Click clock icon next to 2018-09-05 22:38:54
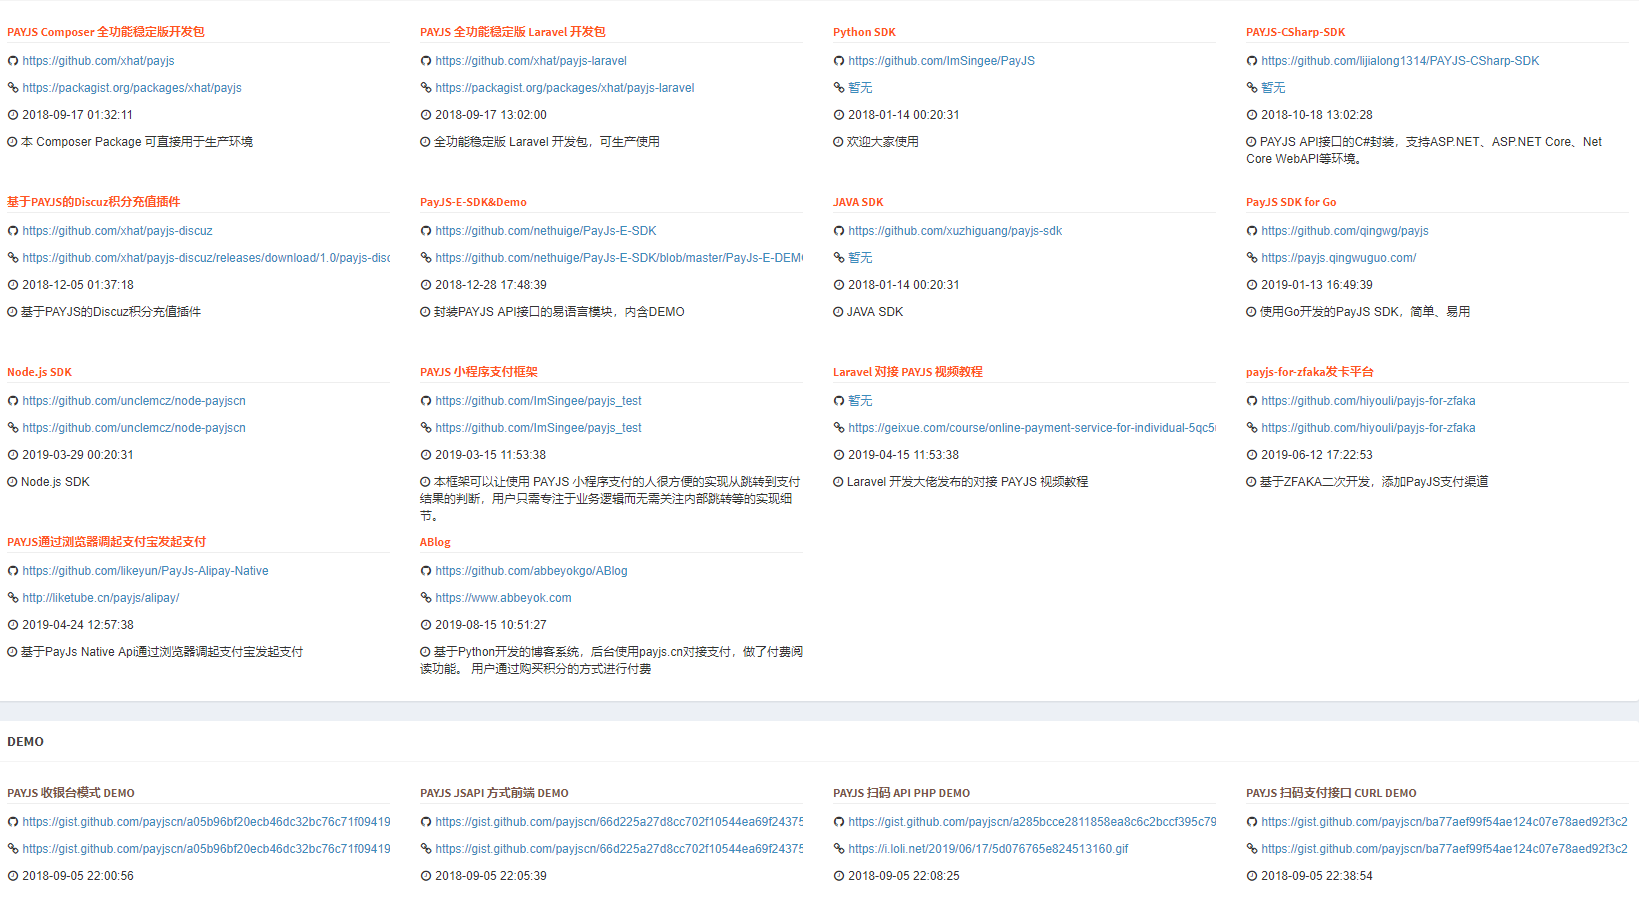The image size is (1639, 901). coord(1252,876)
